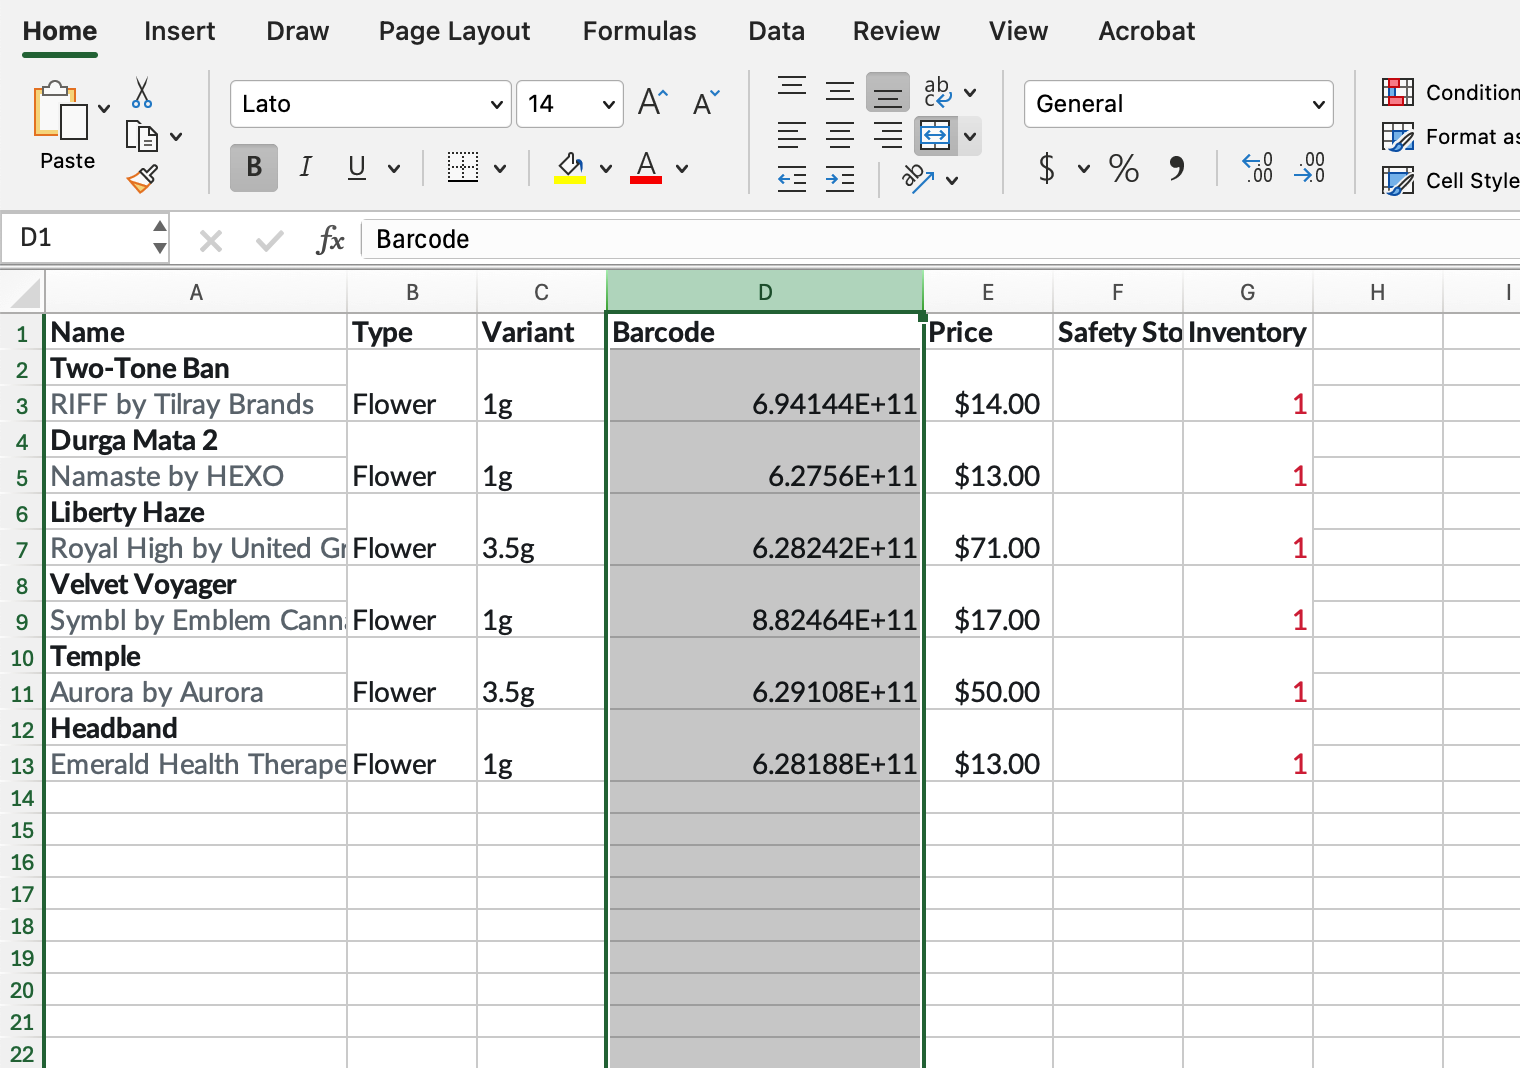Cancel formula bar entry with X
Viewport: 1520px width, 1068px height.
click(x=211, y=240)
